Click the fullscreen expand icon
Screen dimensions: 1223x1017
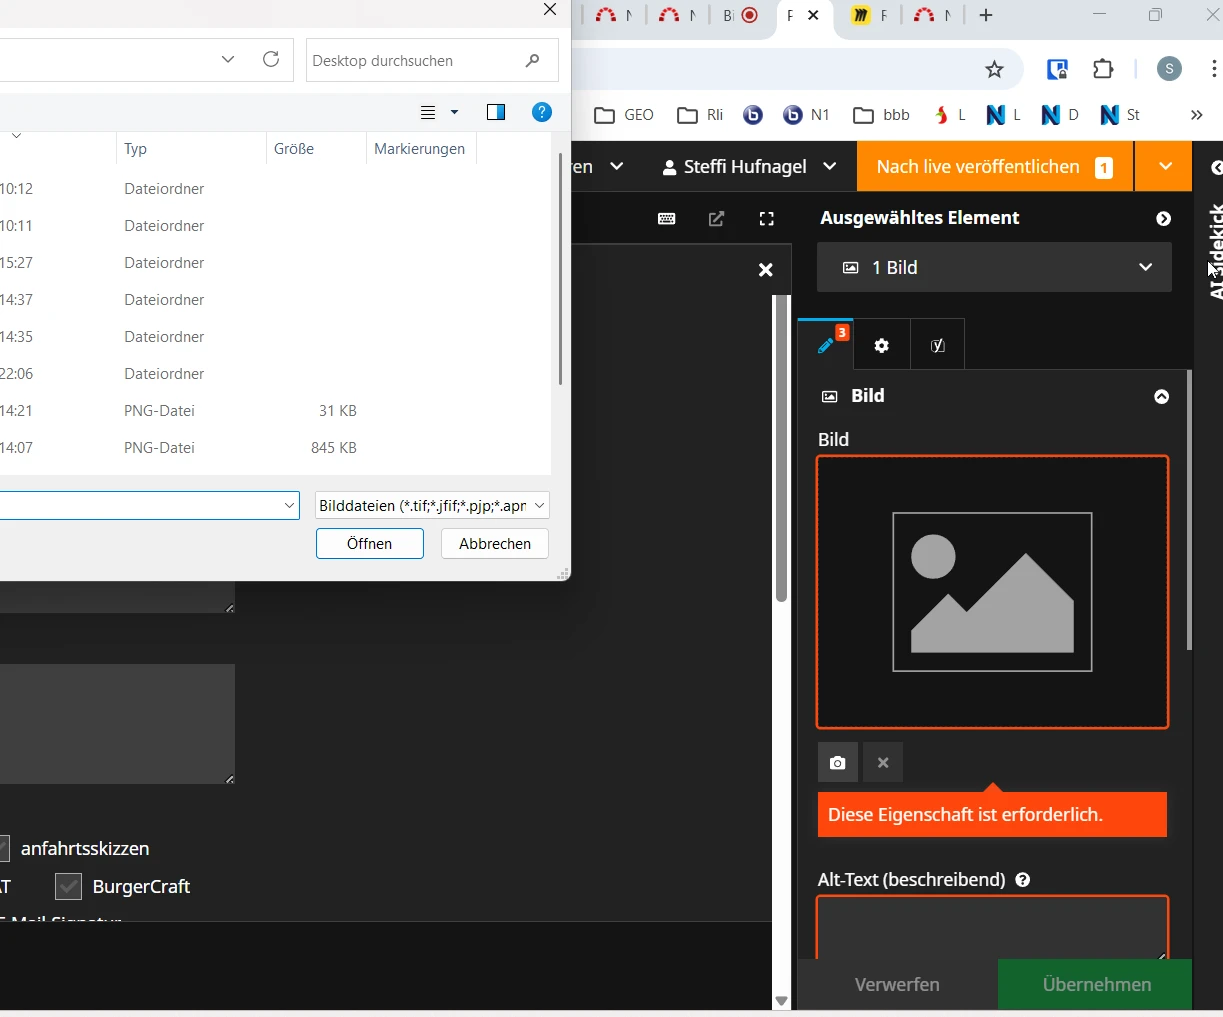coord(767,219)
